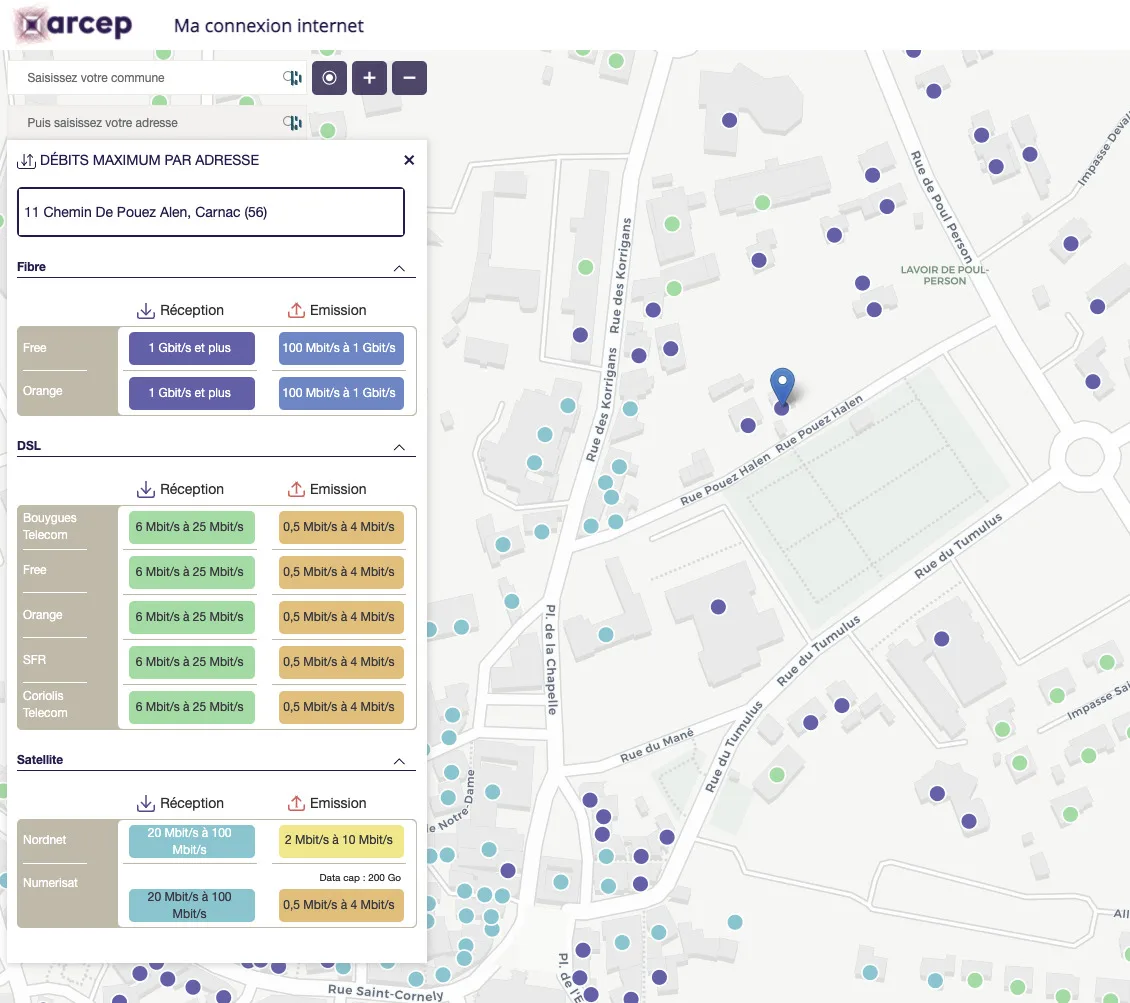This screenshot has width=1130, height=1003.
Task: Click the upload/download icon beside panel title
Action: point(26,161)
